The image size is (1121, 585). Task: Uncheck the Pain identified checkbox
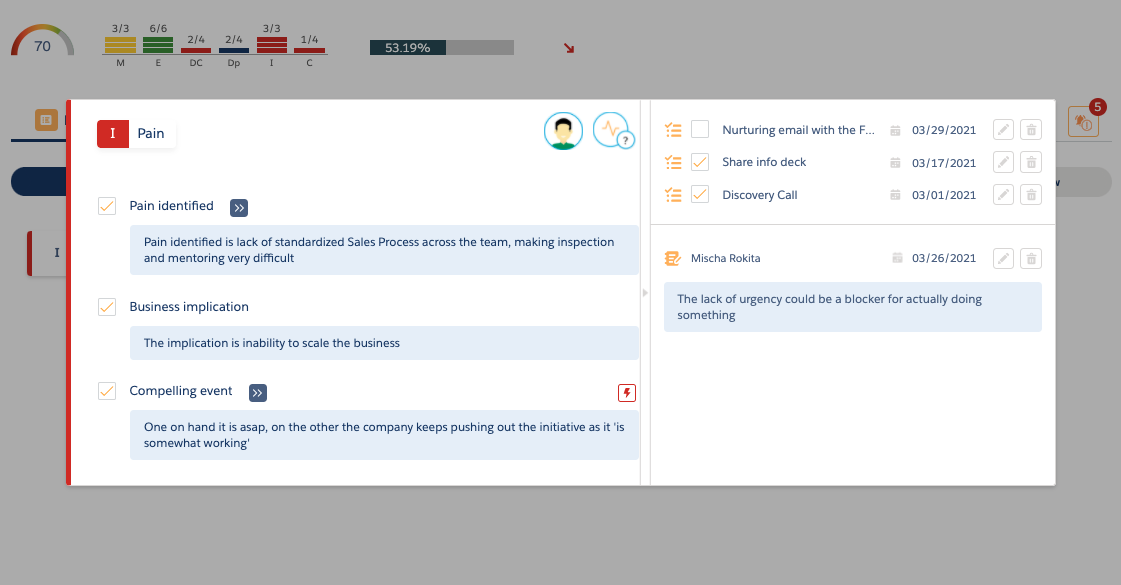[x=107, y=206]
